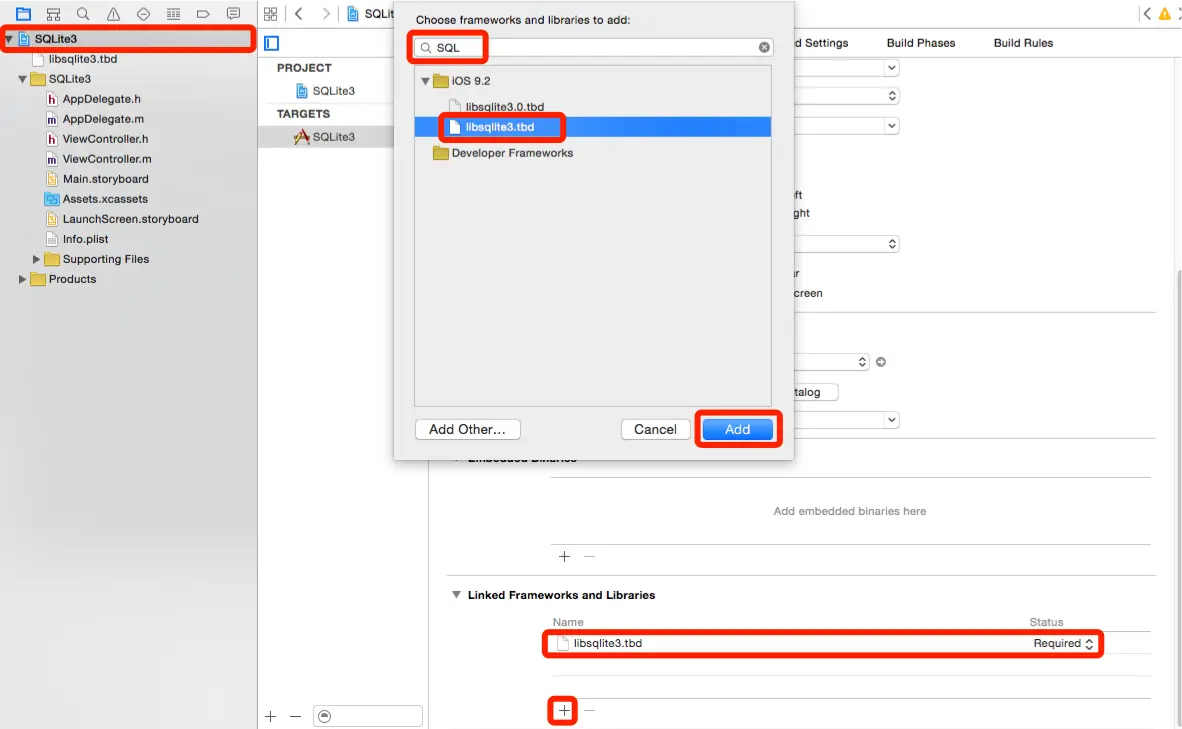Open the Symbol navigator
Image resolution: width=1182 pixels, height=729 pixels.
(x=53, y=14)
